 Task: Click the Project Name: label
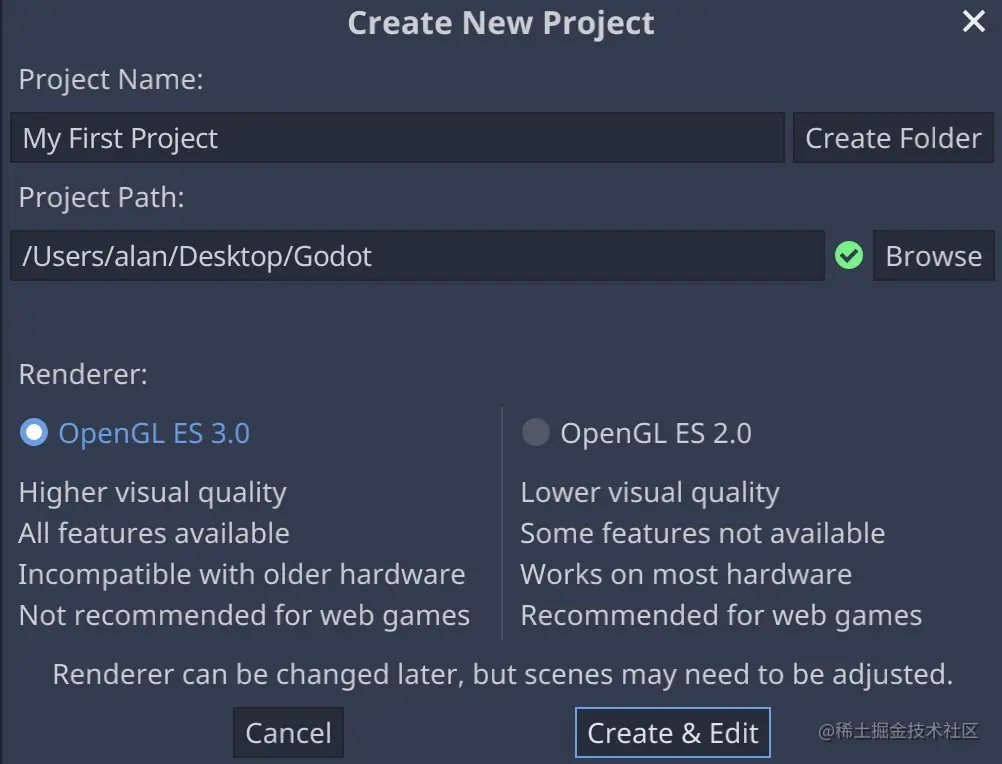click(x=111, y=79)
